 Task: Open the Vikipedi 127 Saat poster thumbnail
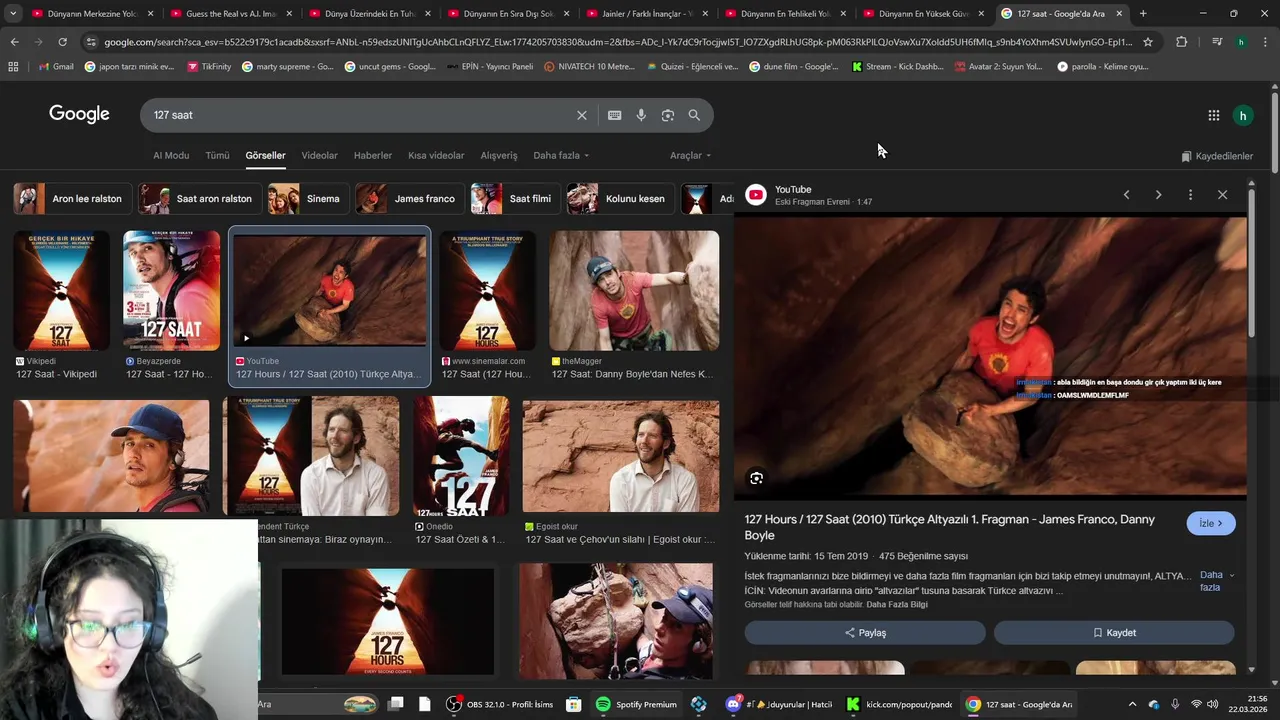coord(61,291)
